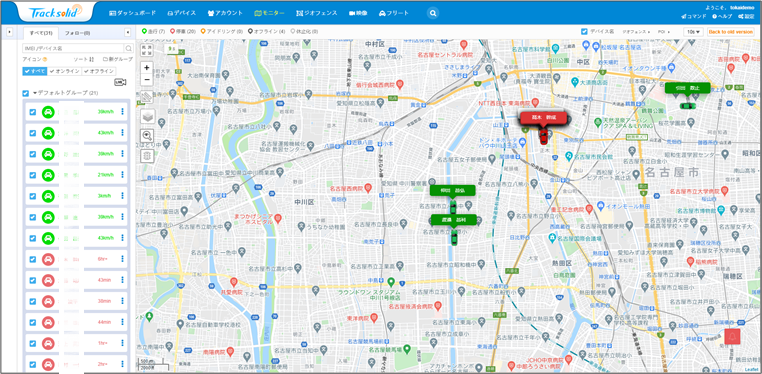Select the ruler measuring tool on map
Image resolution: width=762 pixels, height=374 pixels.
tap(147, 98)
